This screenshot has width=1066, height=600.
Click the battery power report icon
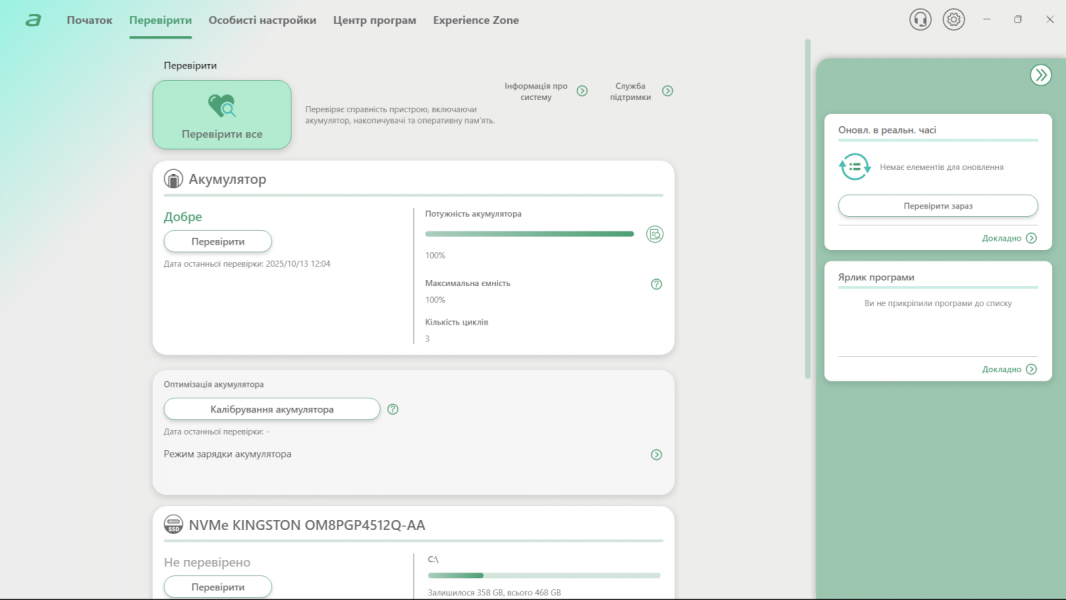[x=655, y=234]
